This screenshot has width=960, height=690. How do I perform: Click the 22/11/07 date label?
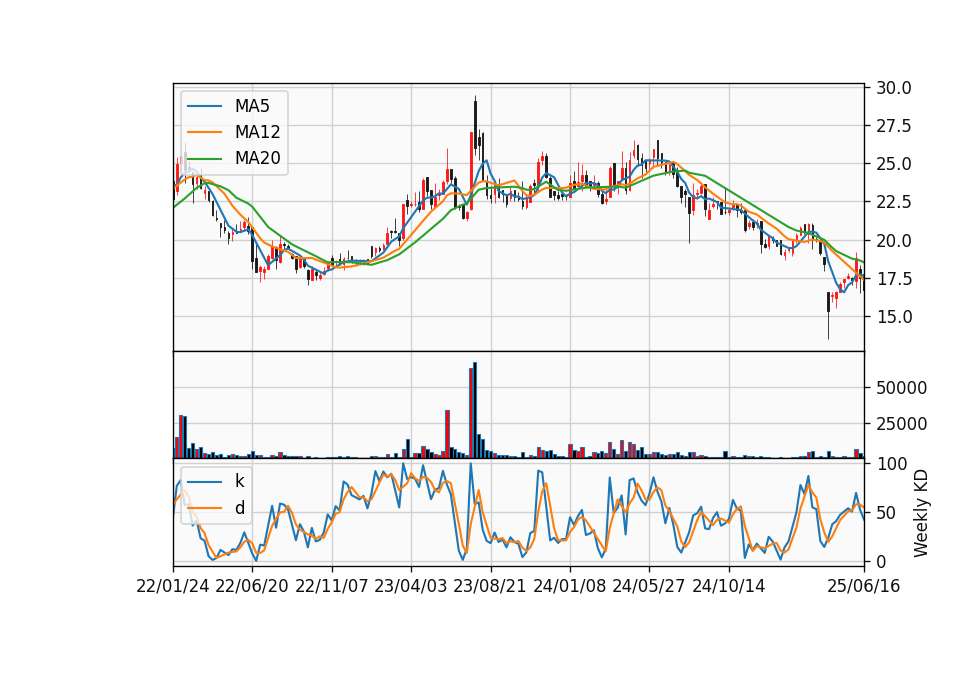click(x=332, y=586)
